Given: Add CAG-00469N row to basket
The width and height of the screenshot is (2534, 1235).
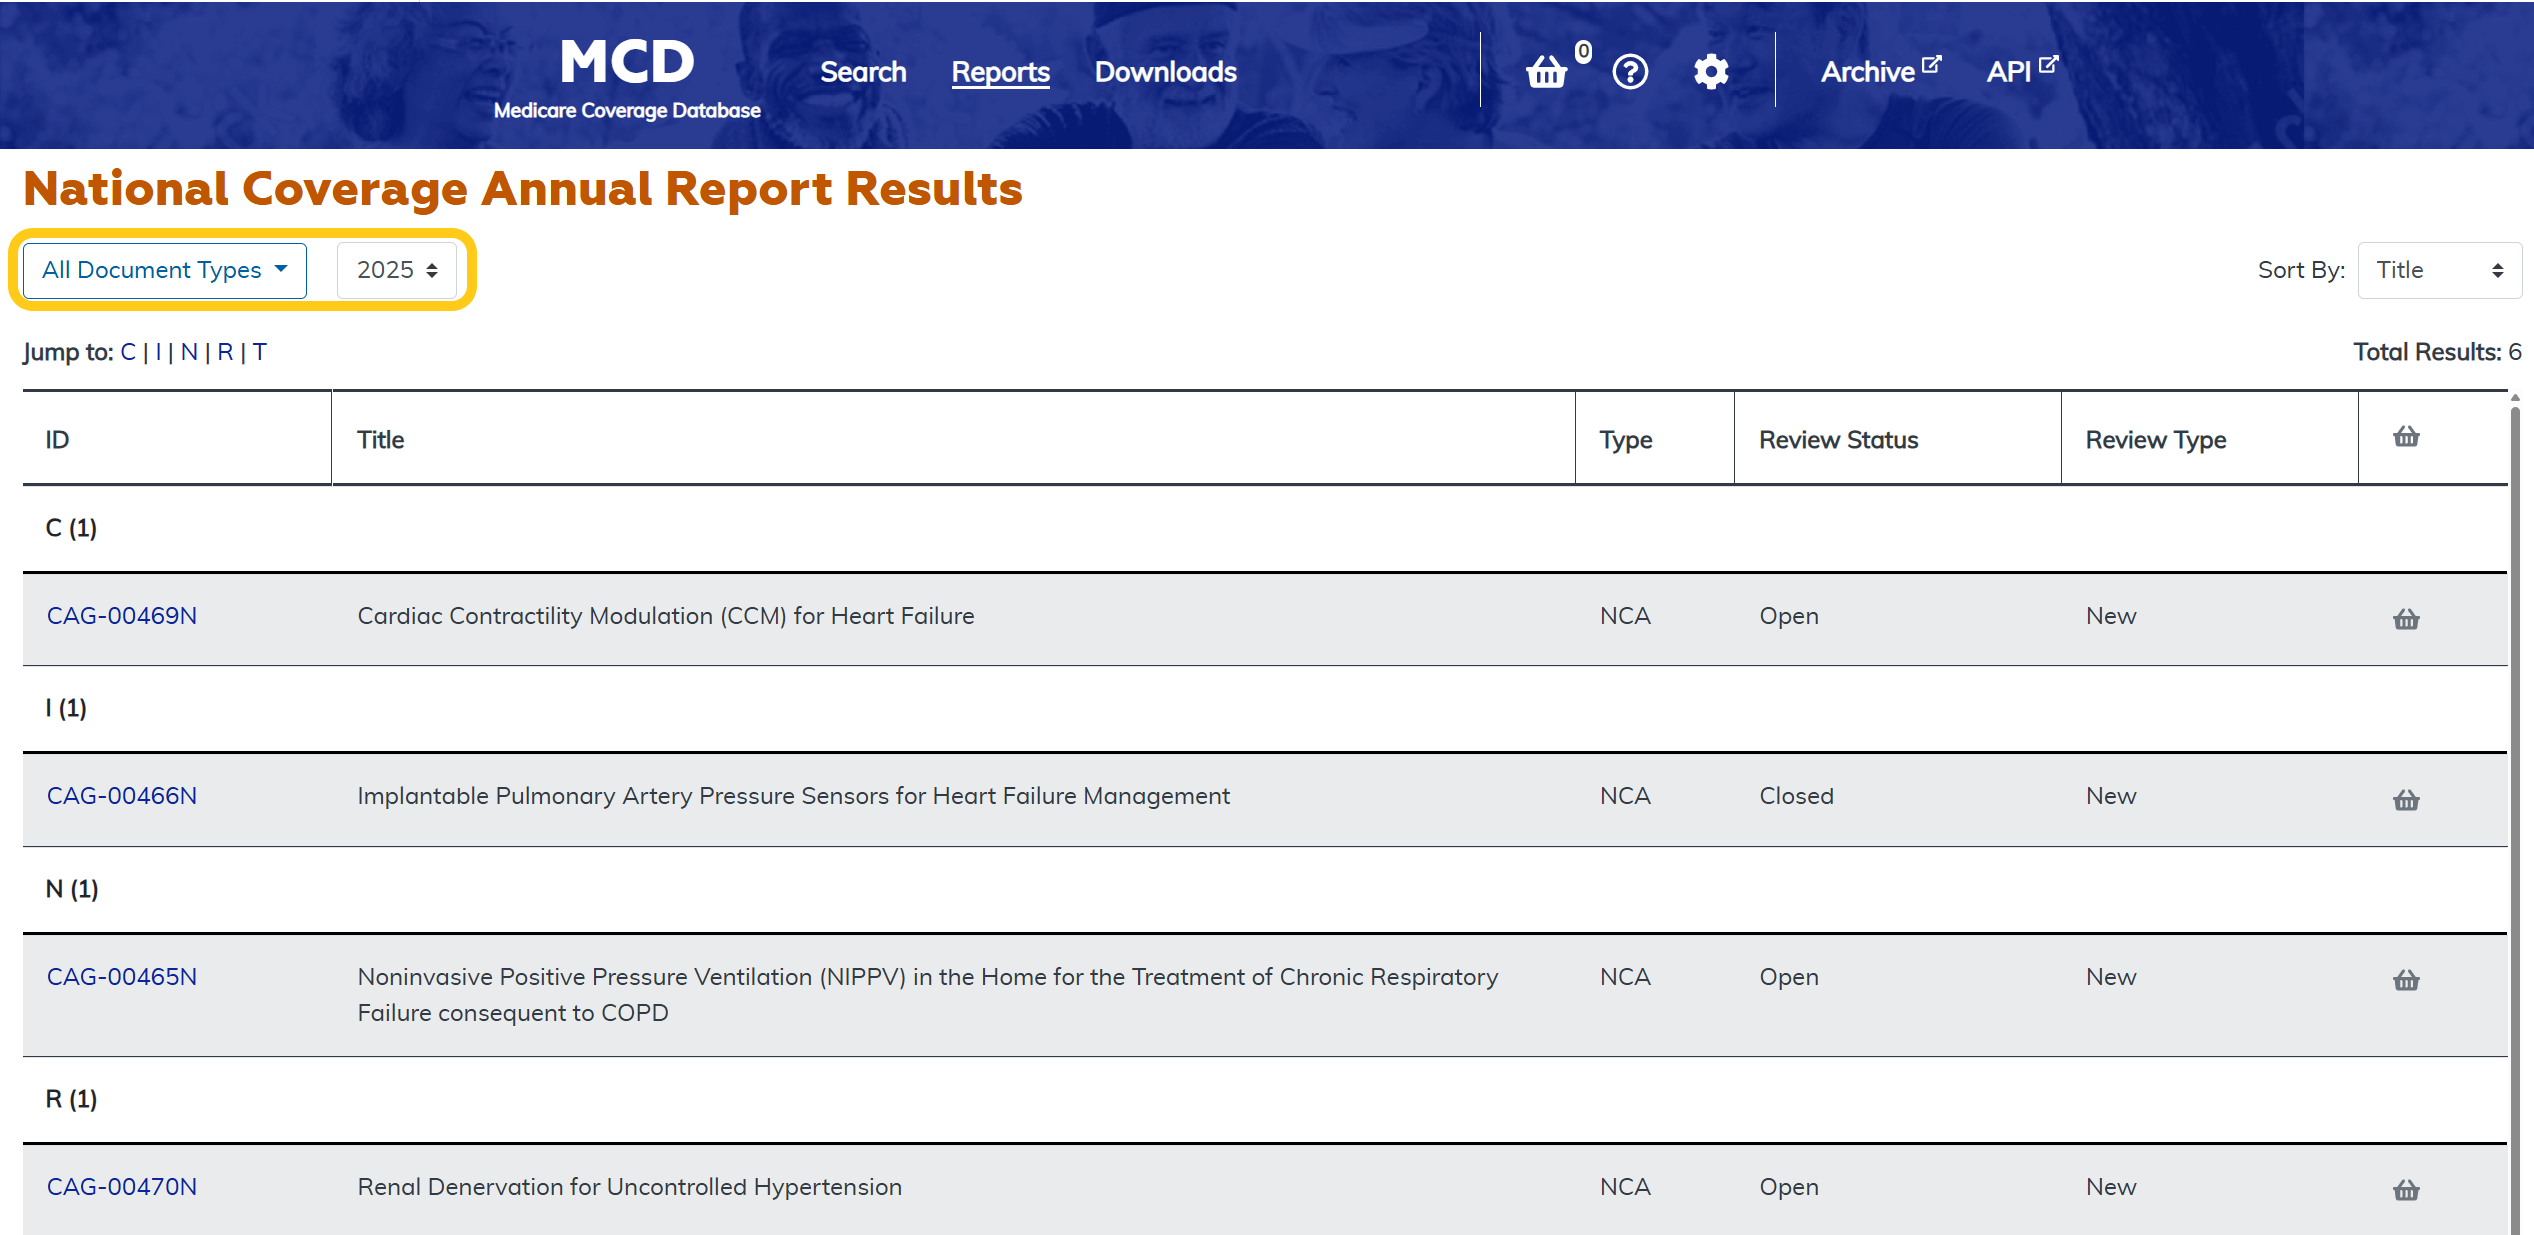Looking at the screenshot, I should click(2406, 619).
